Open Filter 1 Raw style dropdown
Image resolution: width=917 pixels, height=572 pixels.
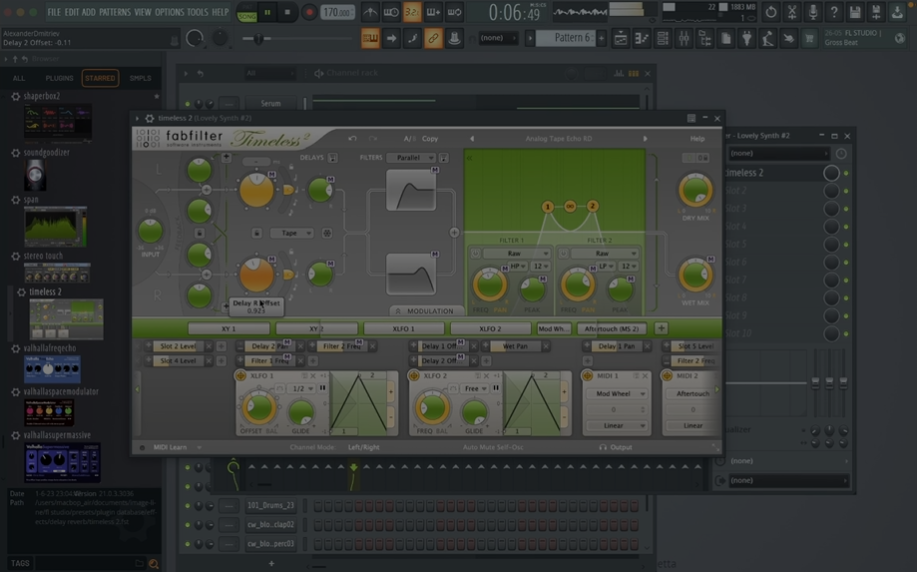click(x=518, y=253)
